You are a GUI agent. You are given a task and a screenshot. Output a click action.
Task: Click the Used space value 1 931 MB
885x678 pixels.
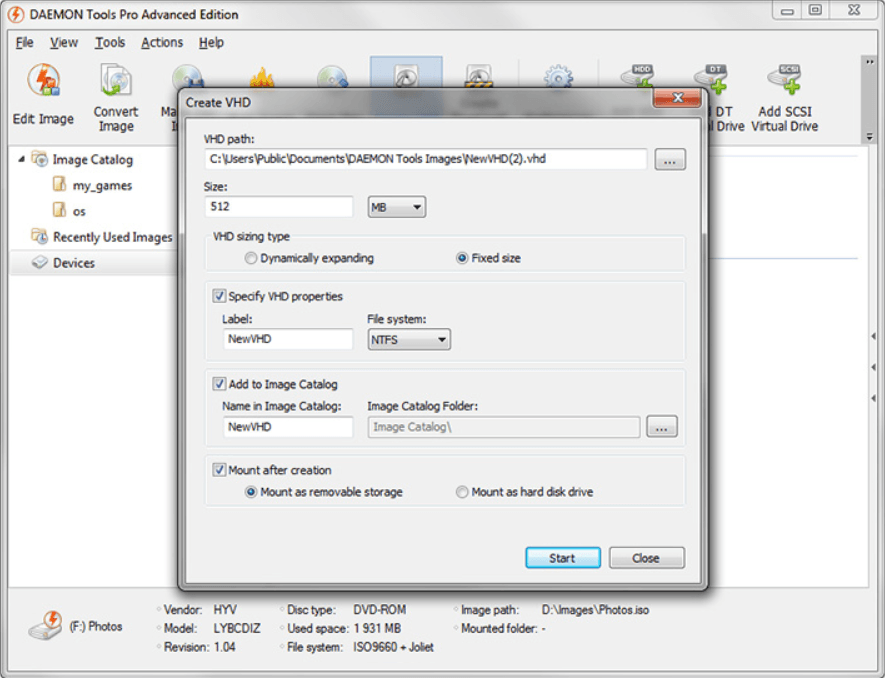377,628
